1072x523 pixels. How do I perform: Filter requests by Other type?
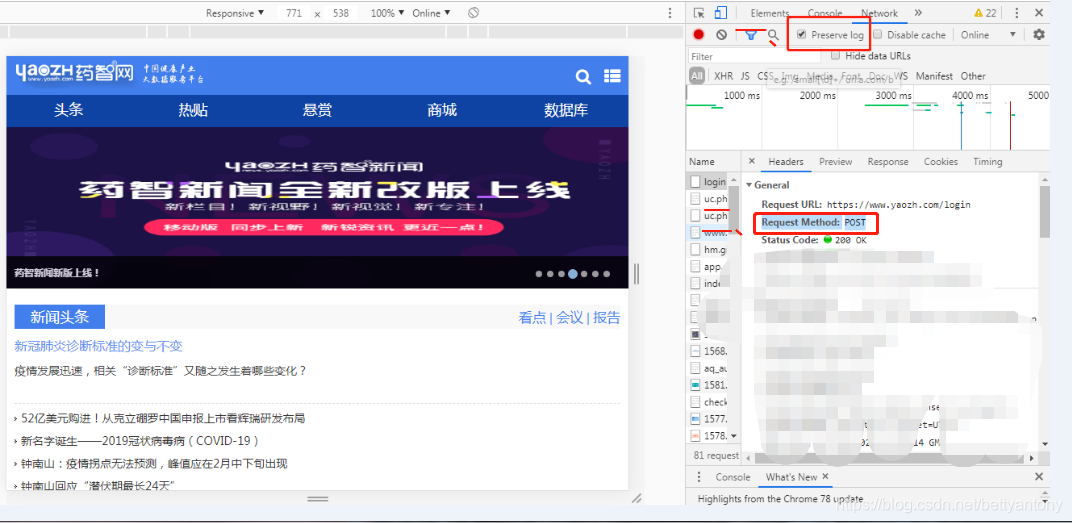[x=973, y=76]
